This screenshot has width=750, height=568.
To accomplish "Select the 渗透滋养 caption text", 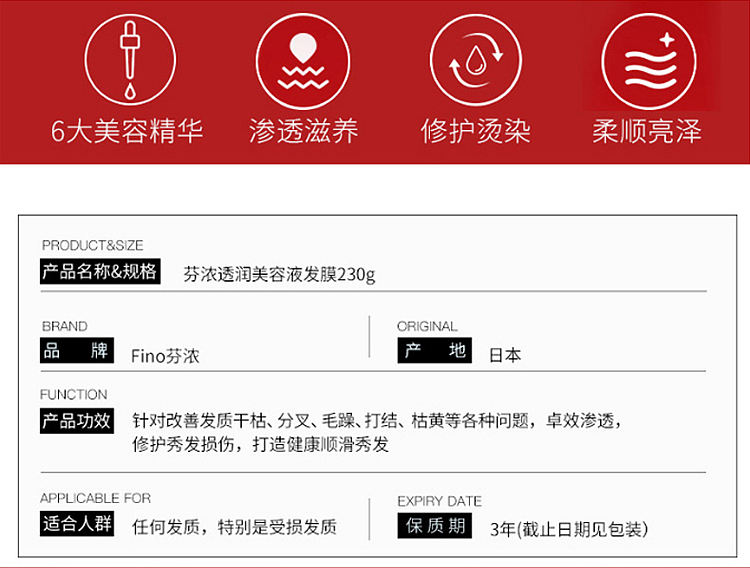I will 302,131.
